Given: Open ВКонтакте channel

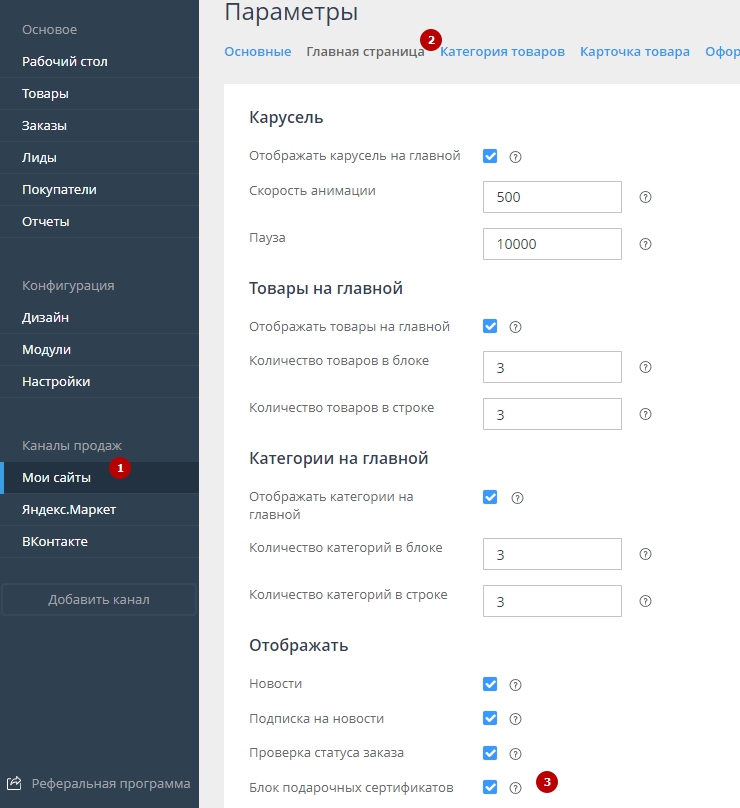Looking at the screenshot, I should 99,542.
